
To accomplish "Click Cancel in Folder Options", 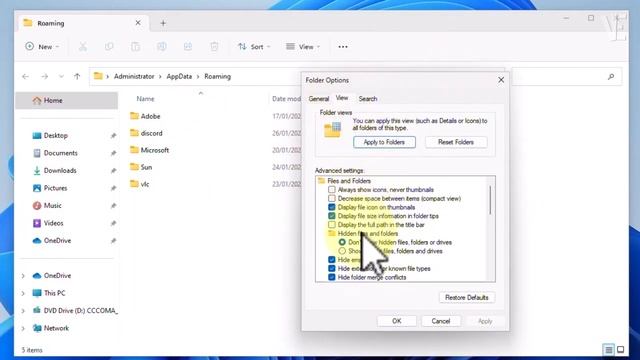I will (441, 321).
